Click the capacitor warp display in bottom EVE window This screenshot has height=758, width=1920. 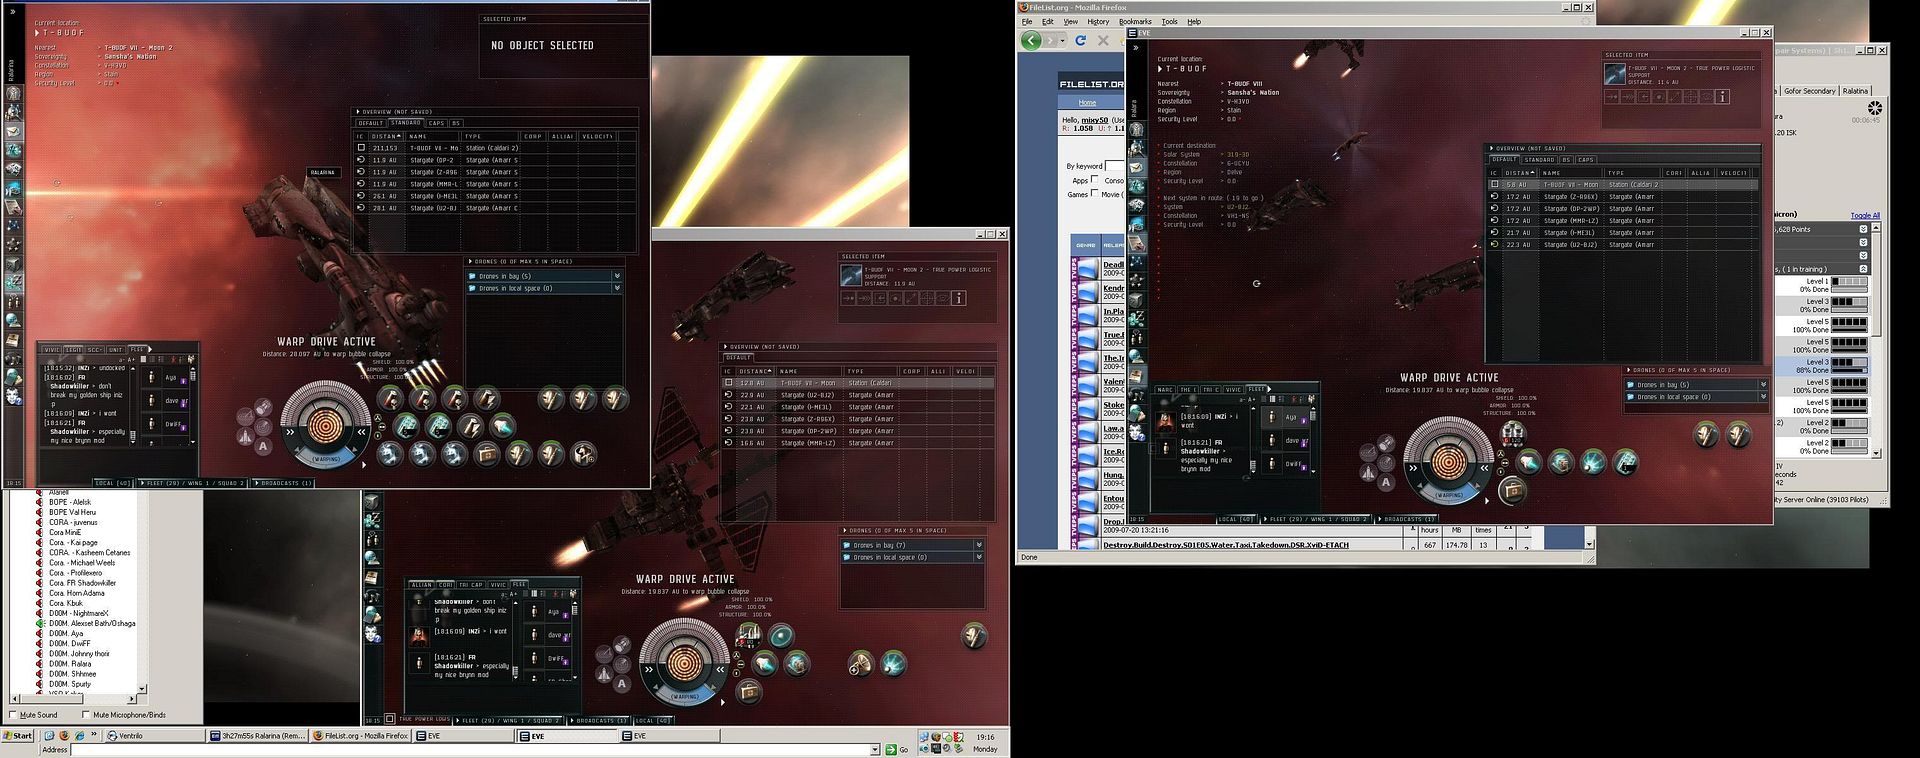point(684,662)
